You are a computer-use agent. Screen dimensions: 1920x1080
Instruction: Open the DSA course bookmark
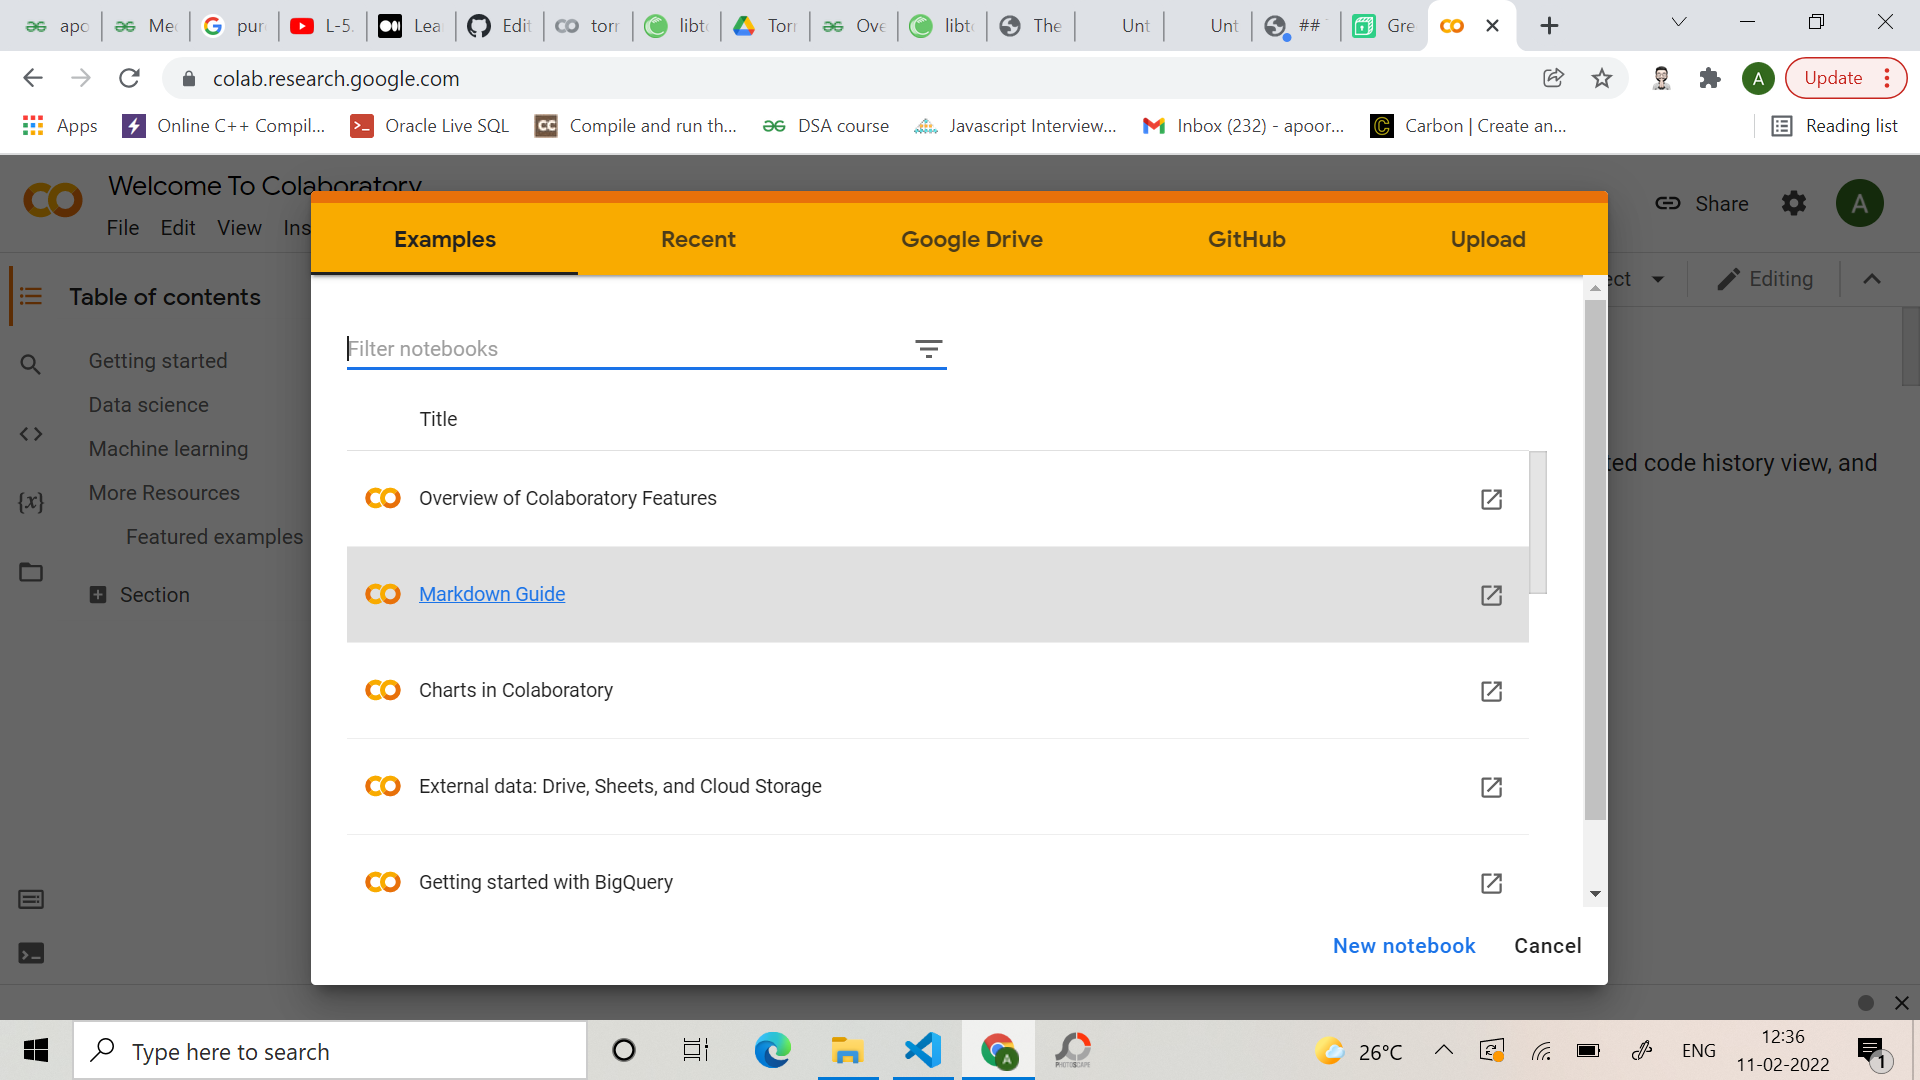[826, 126]
